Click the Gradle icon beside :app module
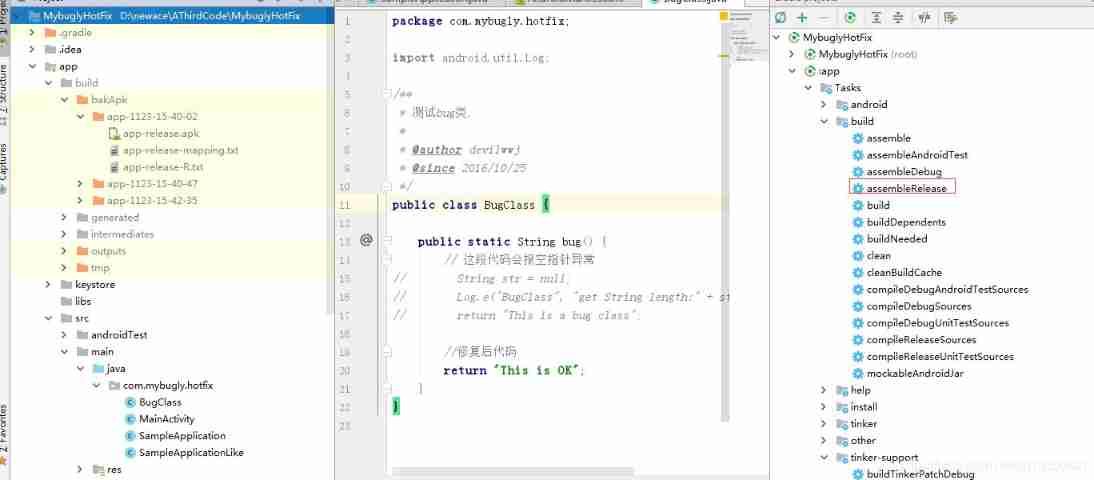This screenshot has width=1094, height=480. pos(810,71)
